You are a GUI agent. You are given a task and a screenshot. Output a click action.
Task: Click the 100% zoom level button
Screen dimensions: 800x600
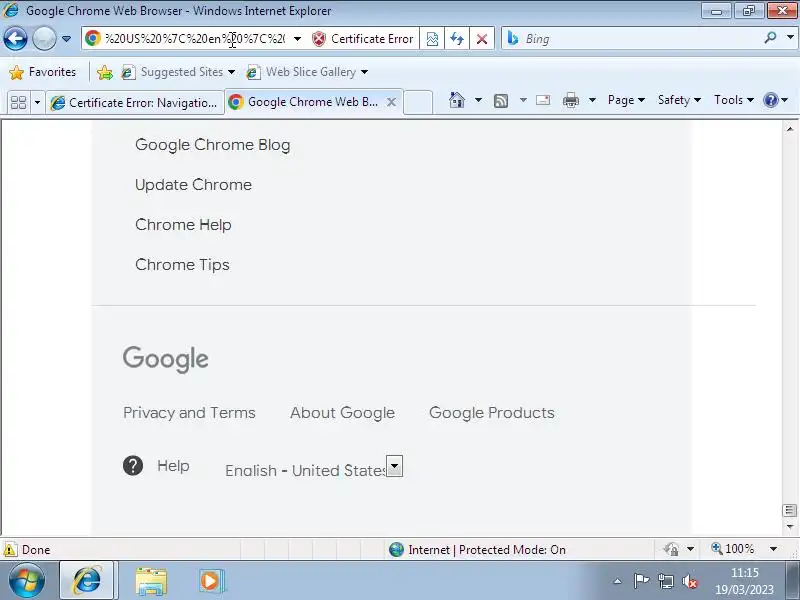click(x=733, y=549)
